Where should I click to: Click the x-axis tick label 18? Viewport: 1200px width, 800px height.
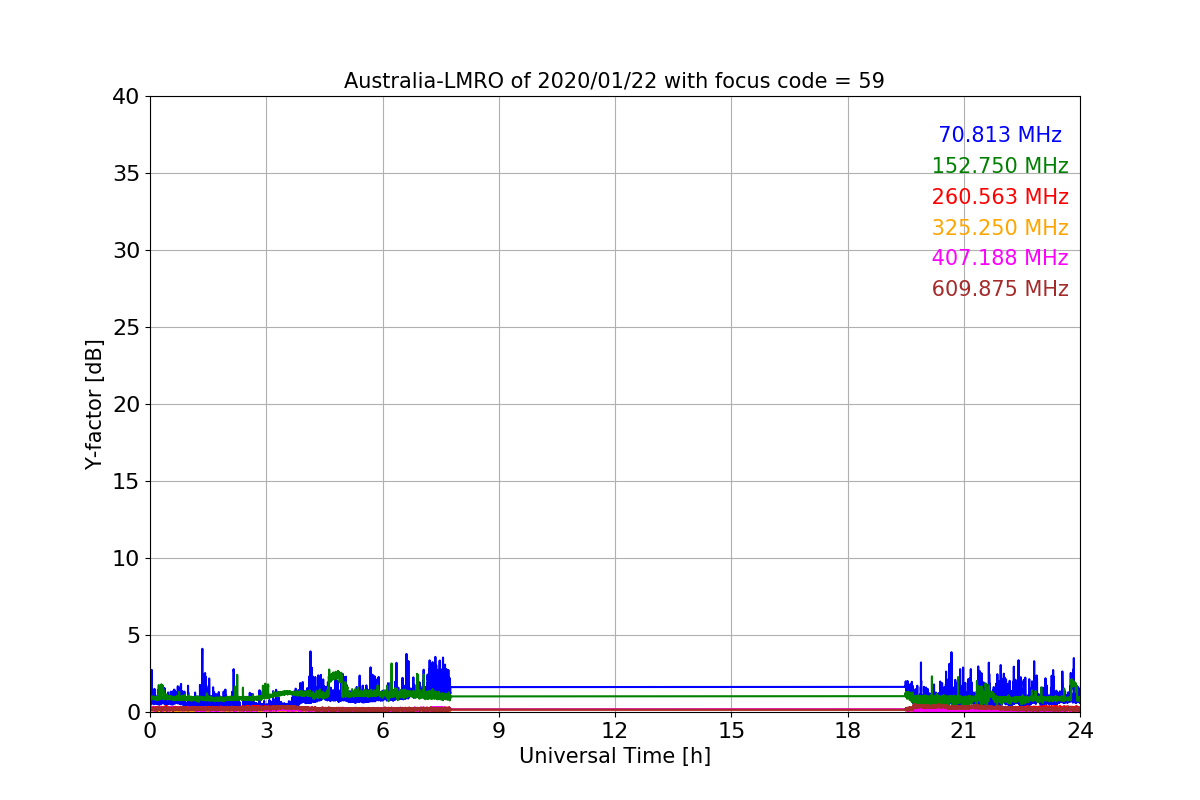point(848,731)
